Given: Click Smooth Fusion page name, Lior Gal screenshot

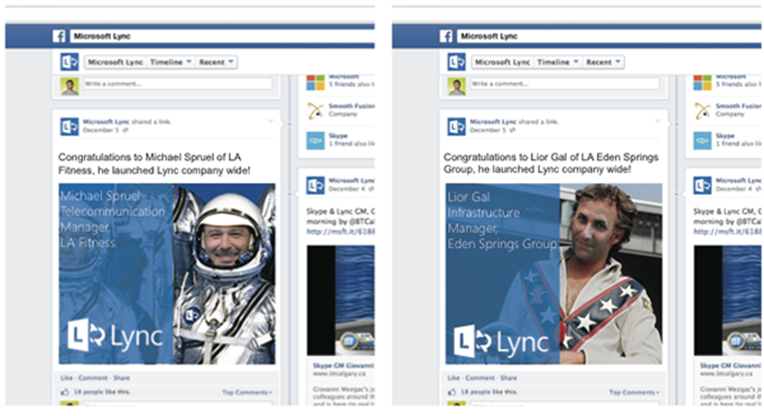Looking at the screenshot, I should tap(738, 106).
